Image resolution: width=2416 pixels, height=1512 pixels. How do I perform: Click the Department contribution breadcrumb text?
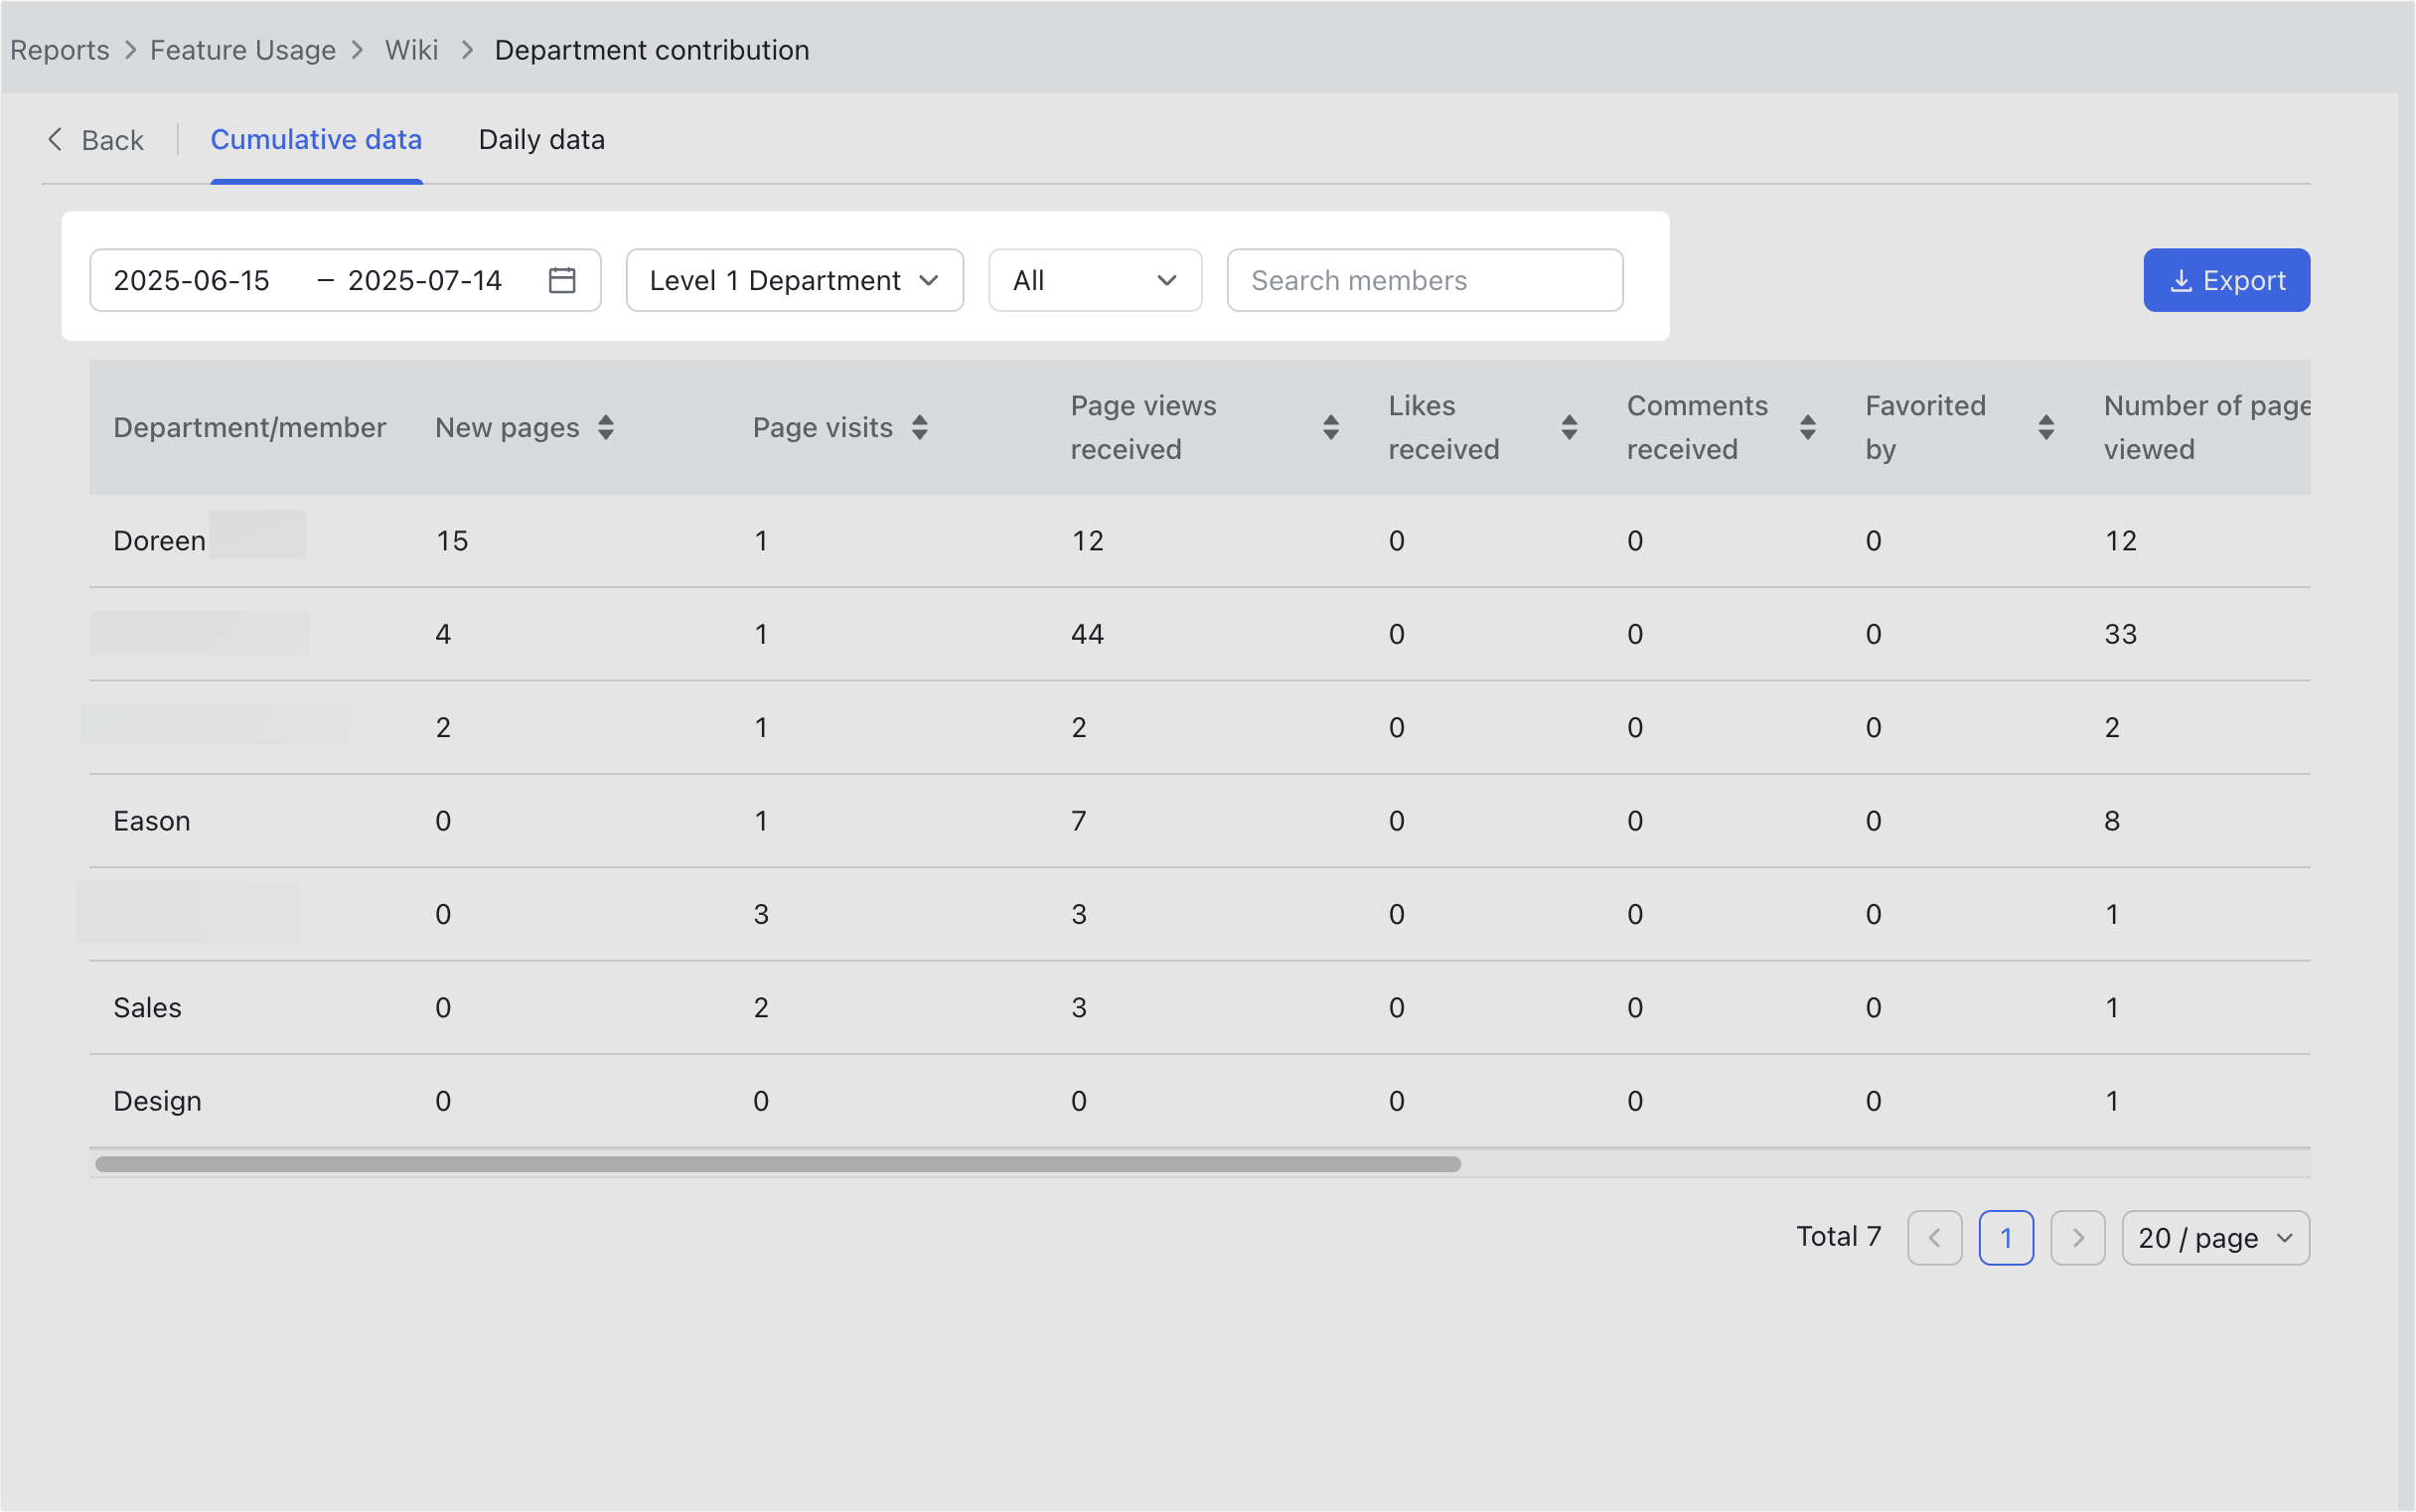tap(652, 50)
